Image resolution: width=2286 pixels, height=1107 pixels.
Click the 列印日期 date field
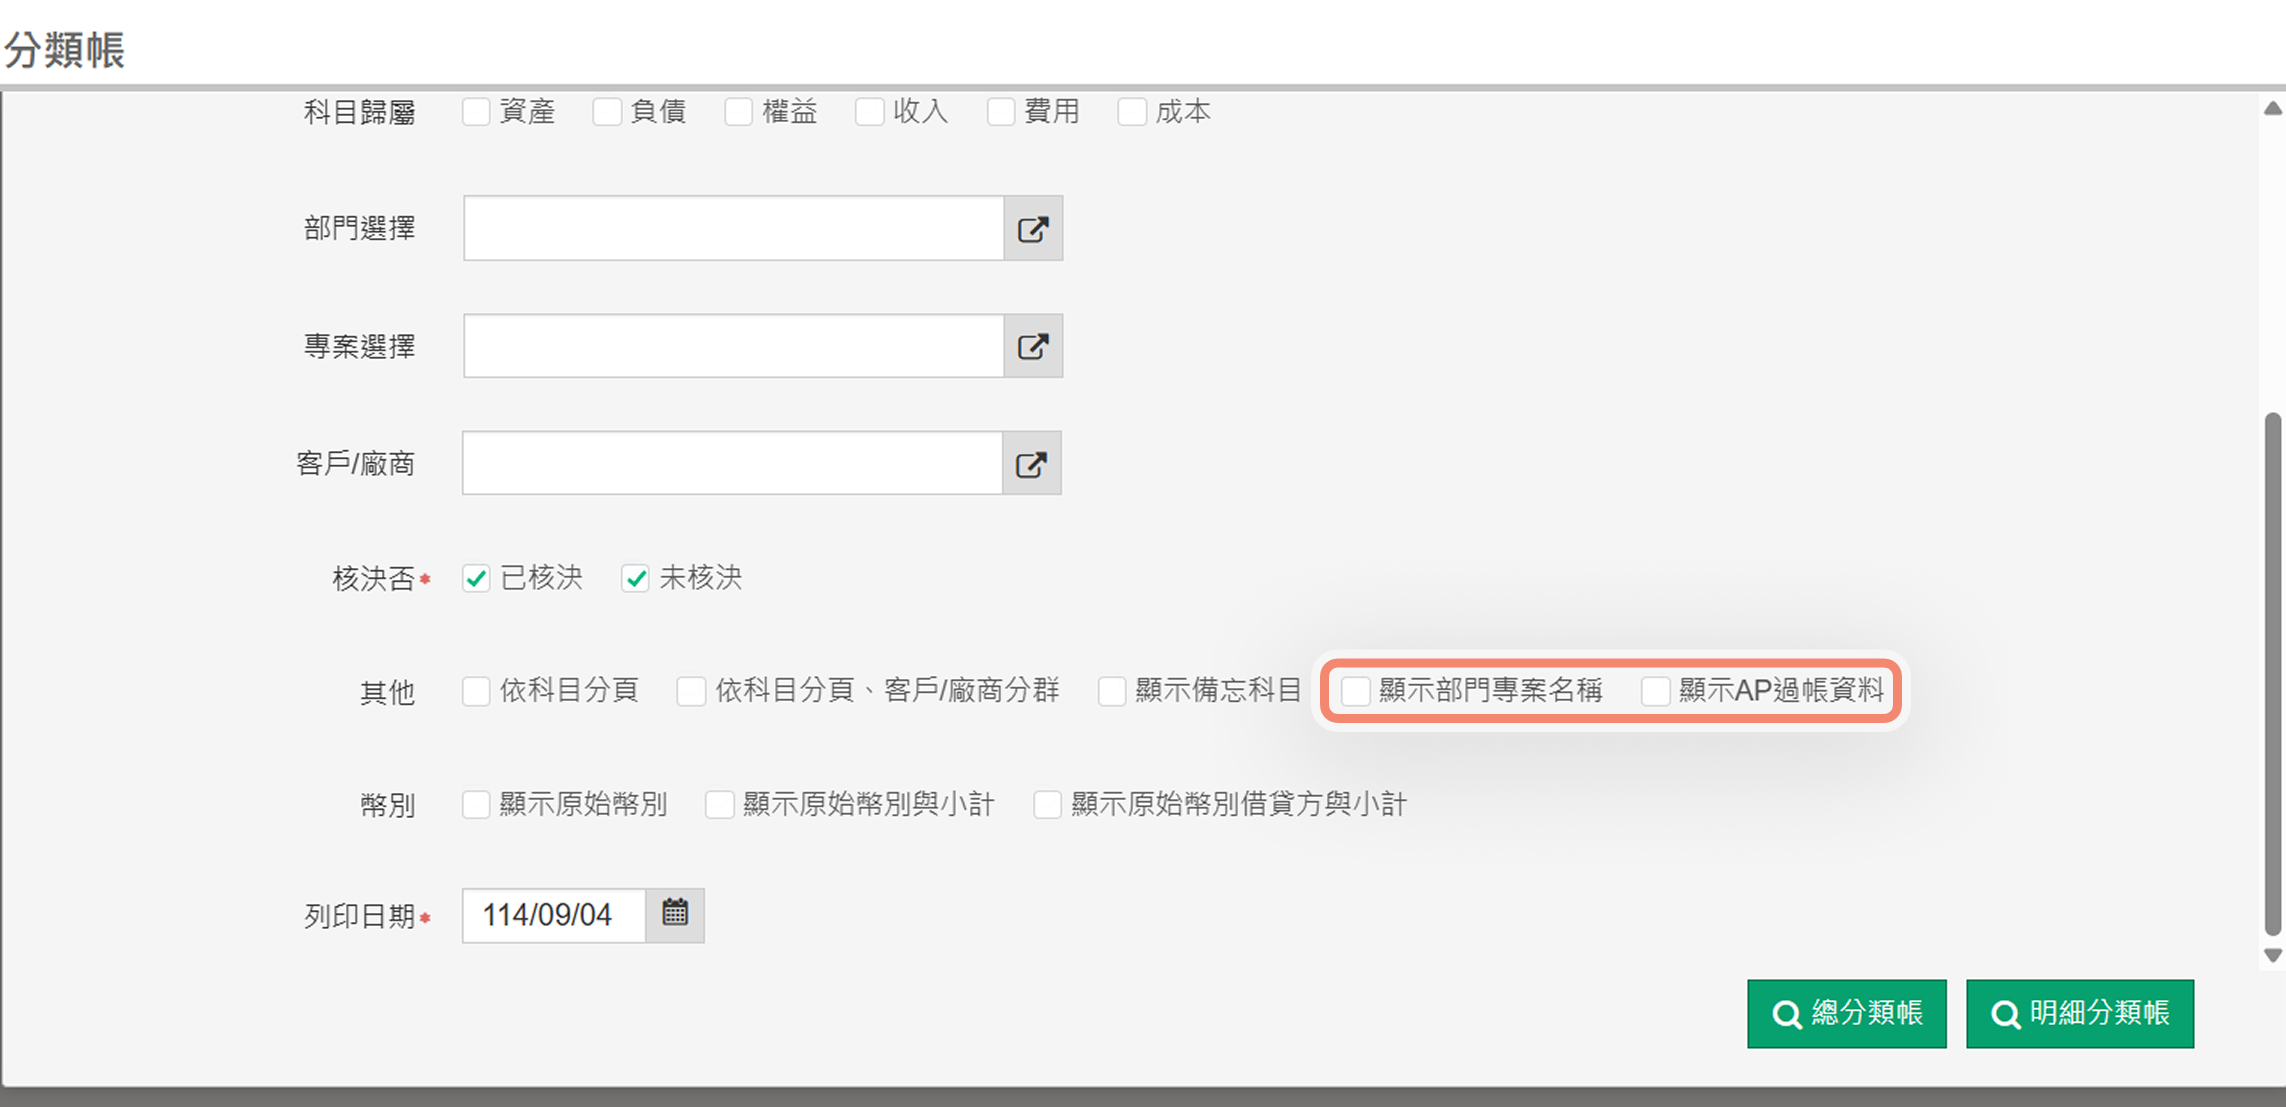(x=553, y=914)
